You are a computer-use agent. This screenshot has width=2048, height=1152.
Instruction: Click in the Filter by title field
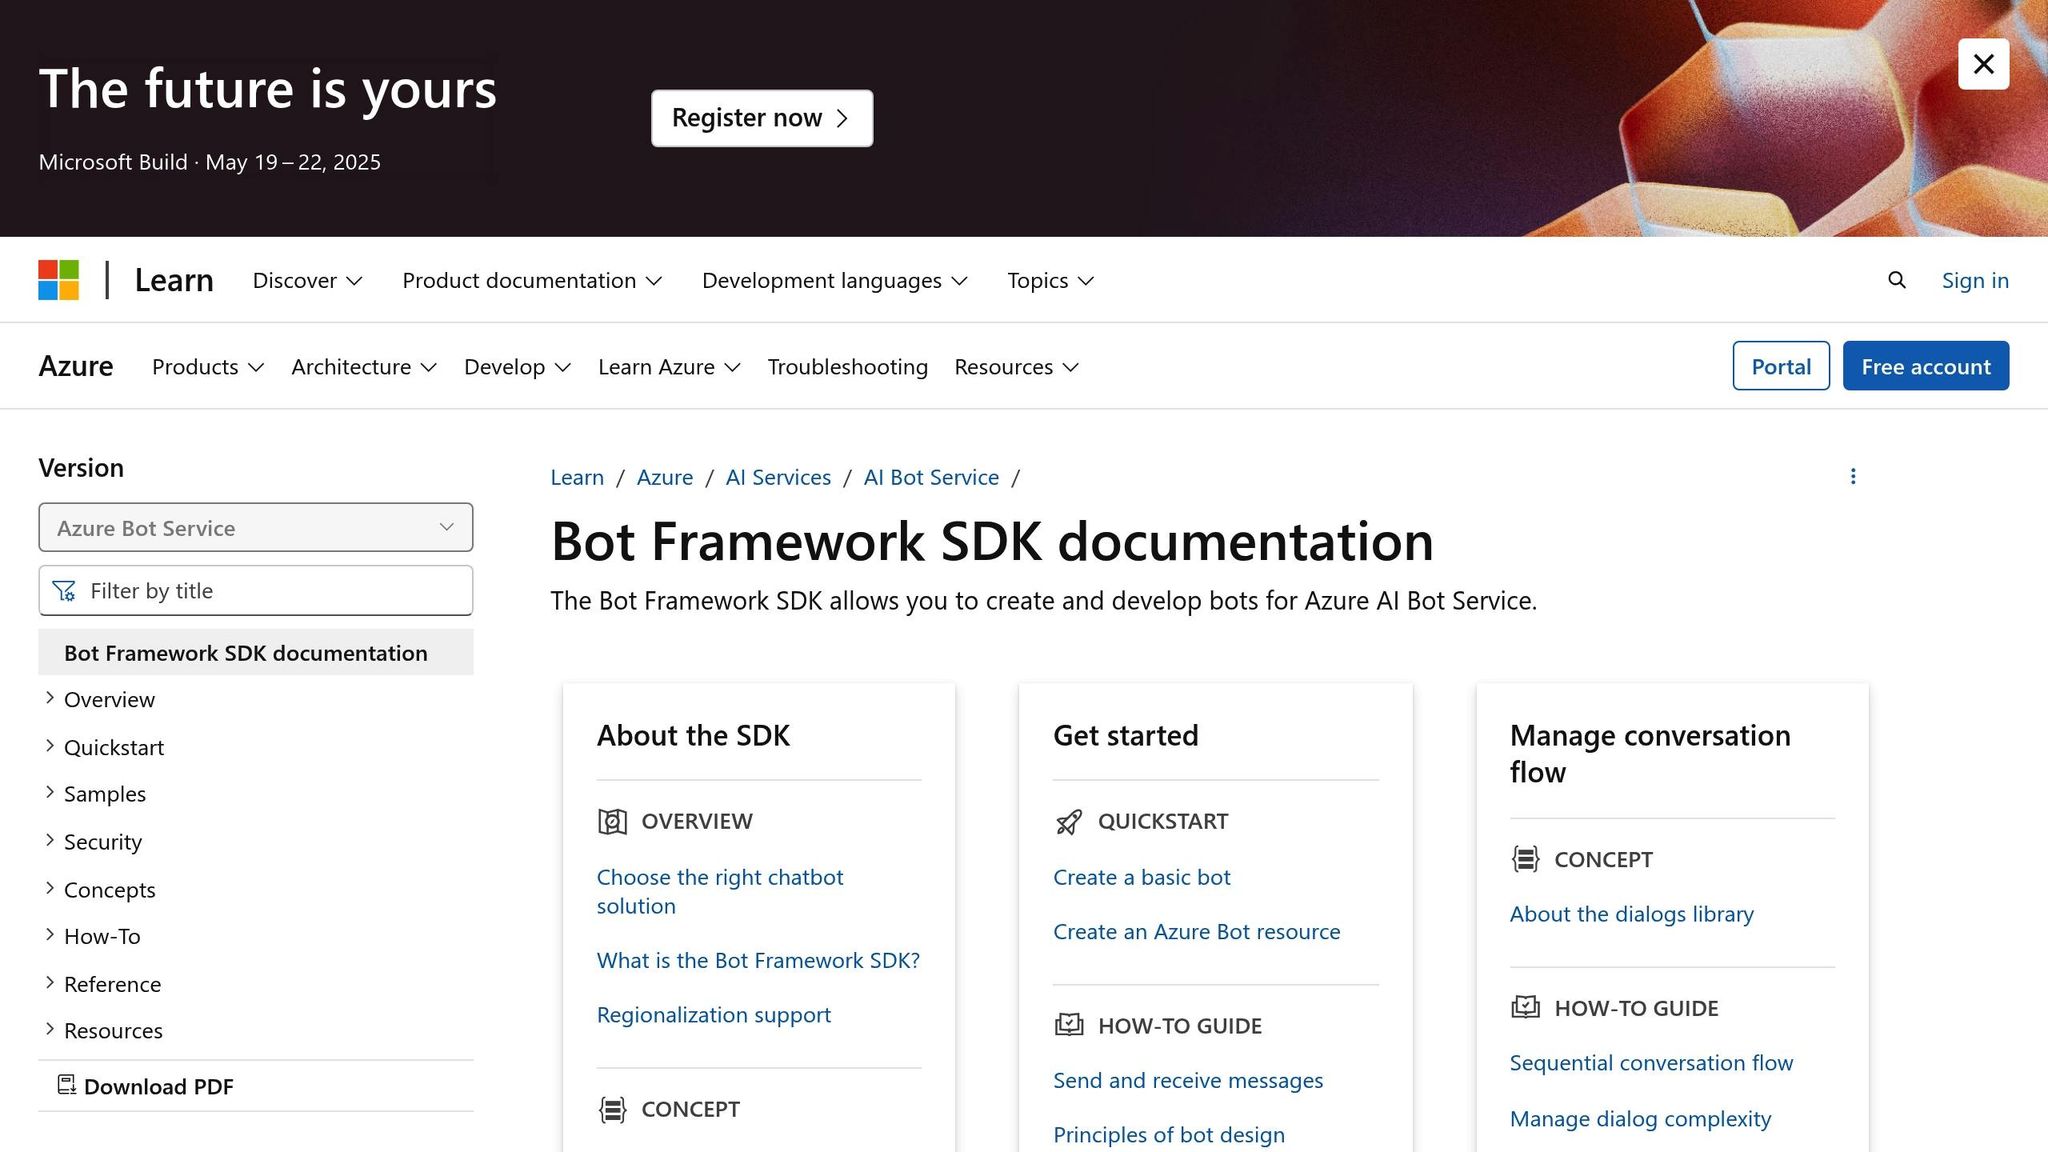256,591
